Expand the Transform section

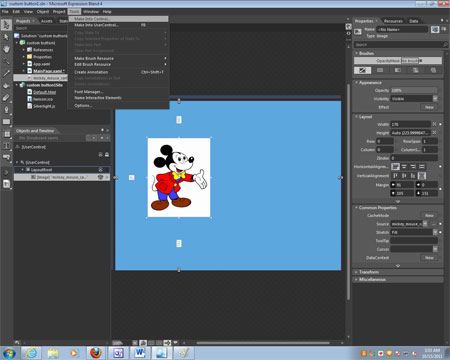tap(356, 272)
